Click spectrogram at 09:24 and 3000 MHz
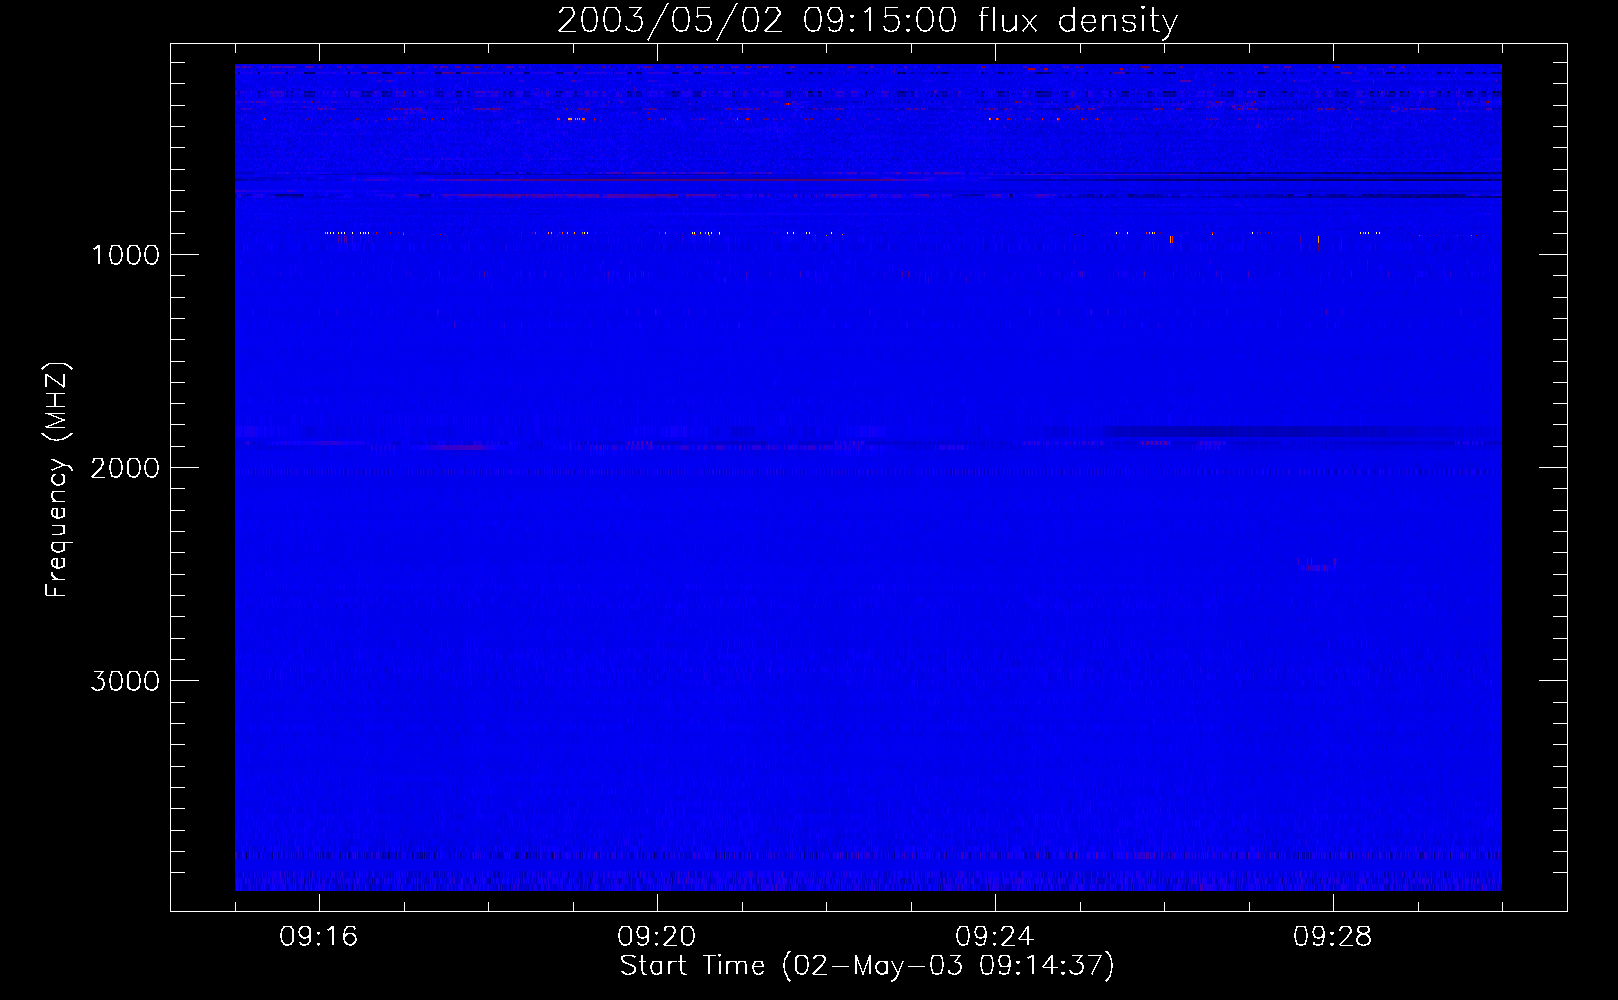The width and height of the screenshot is (1618, 1000). (995, 680)
